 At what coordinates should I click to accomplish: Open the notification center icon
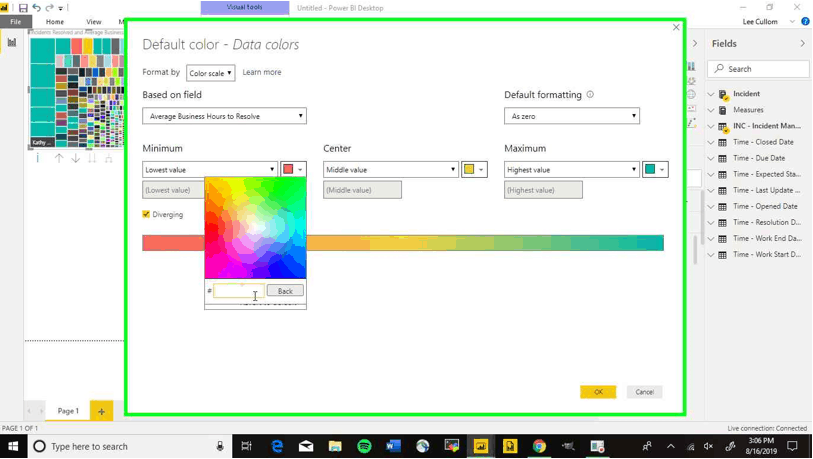(792, 446)
